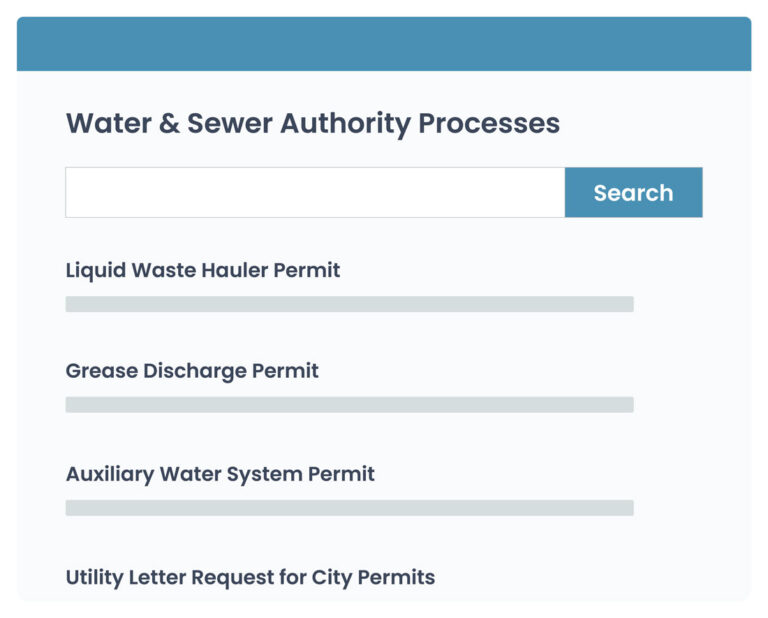
Task: Submit the query with the blue Search button
Action: click(633, 192)
